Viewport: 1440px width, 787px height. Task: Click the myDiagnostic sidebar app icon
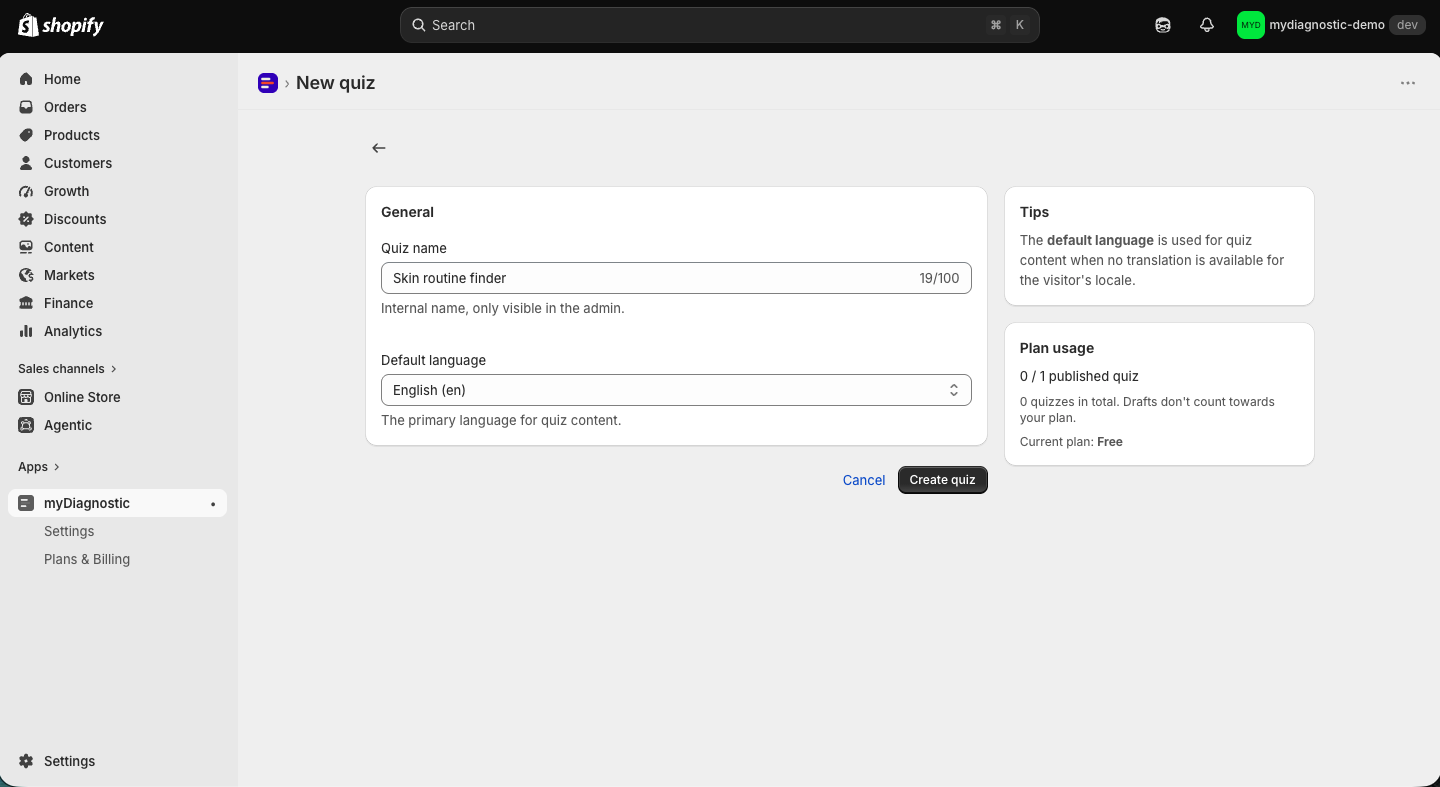(27, 503)
